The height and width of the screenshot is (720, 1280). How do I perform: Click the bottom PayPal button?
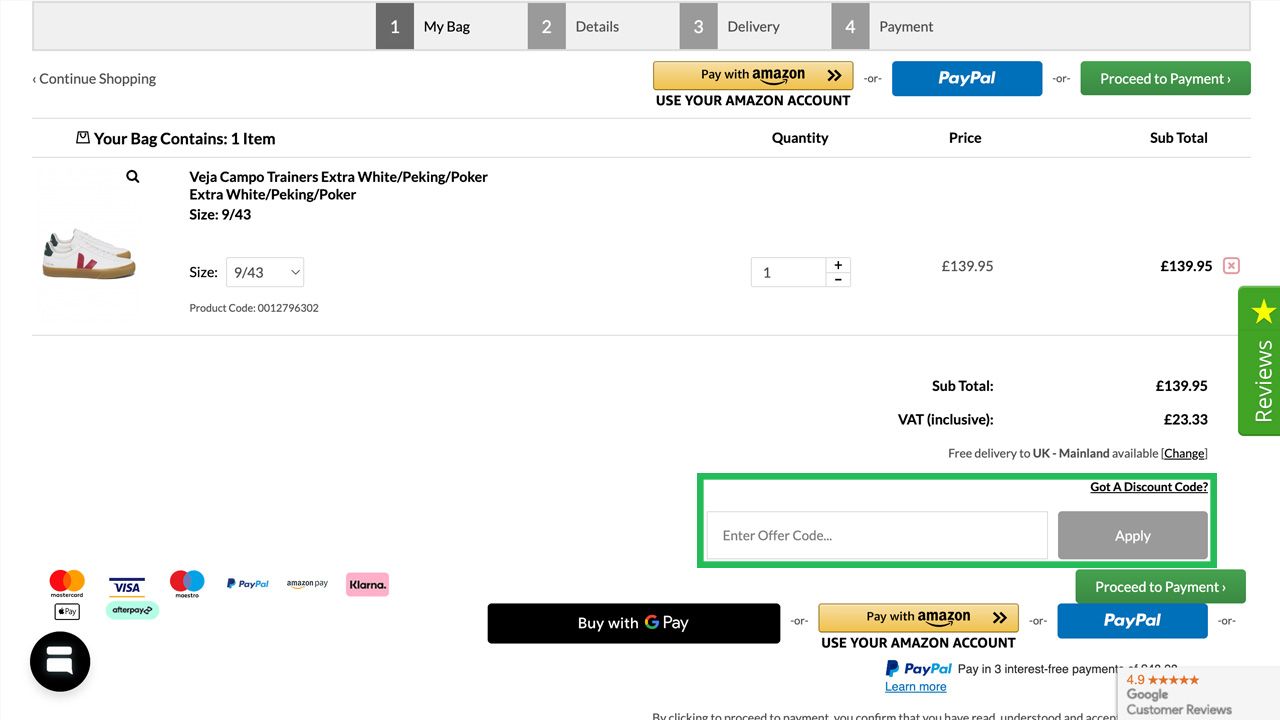click(1132, 621)
